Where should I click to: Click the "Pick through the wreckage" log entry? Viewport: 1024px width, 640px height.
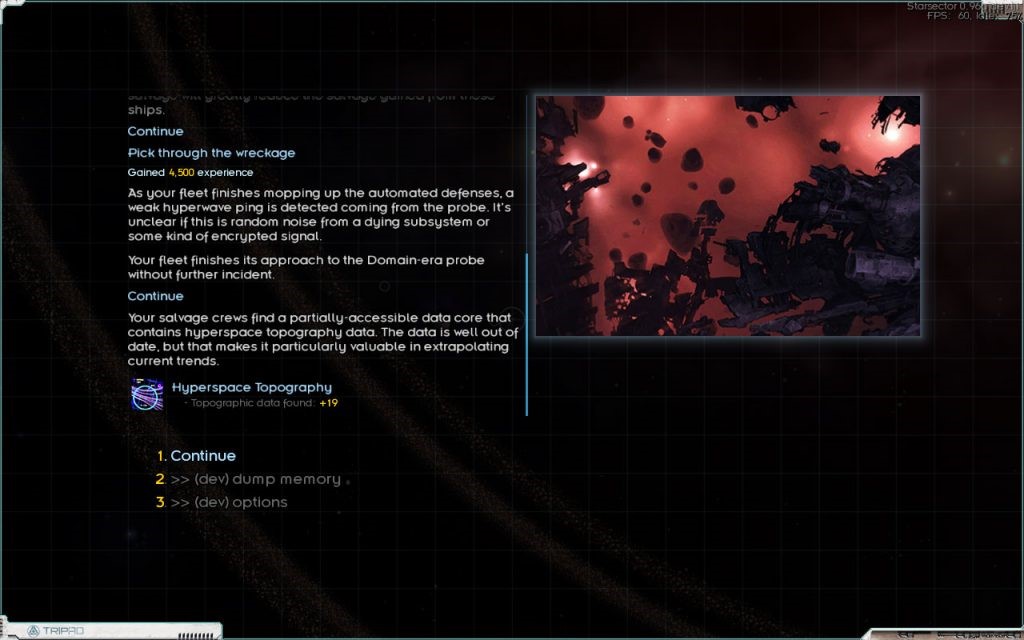(211, 153)
